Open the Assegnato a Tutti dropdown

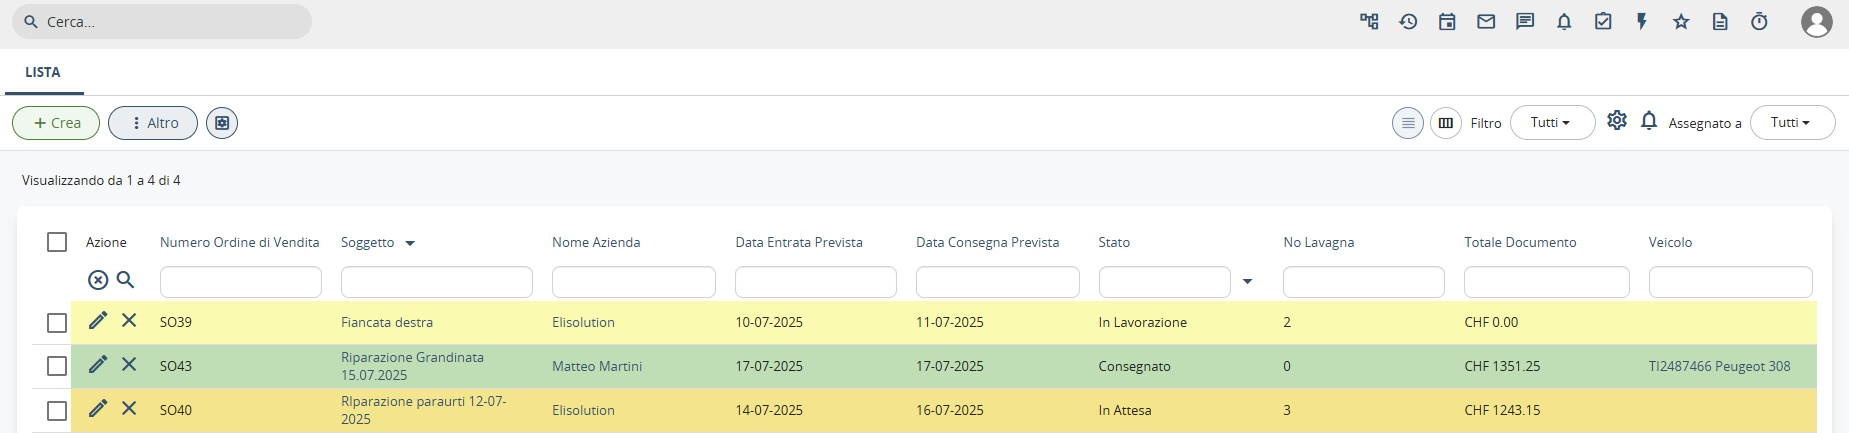click(1791, 123)
